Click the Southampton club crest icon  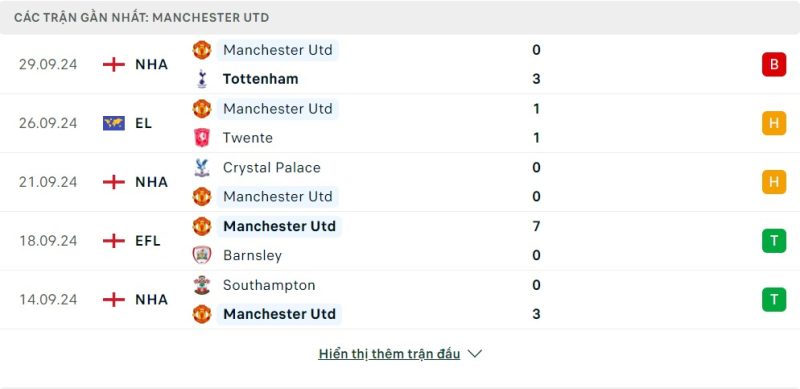202,285
